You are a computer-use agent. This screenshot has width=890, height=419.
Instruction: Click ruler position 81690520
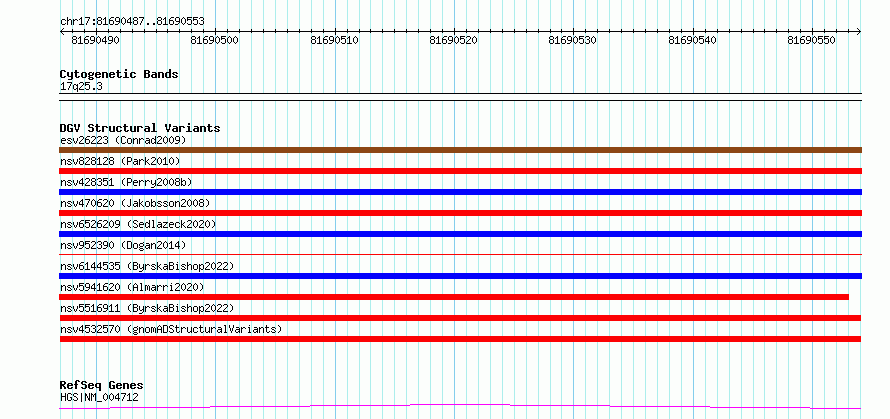454,40
